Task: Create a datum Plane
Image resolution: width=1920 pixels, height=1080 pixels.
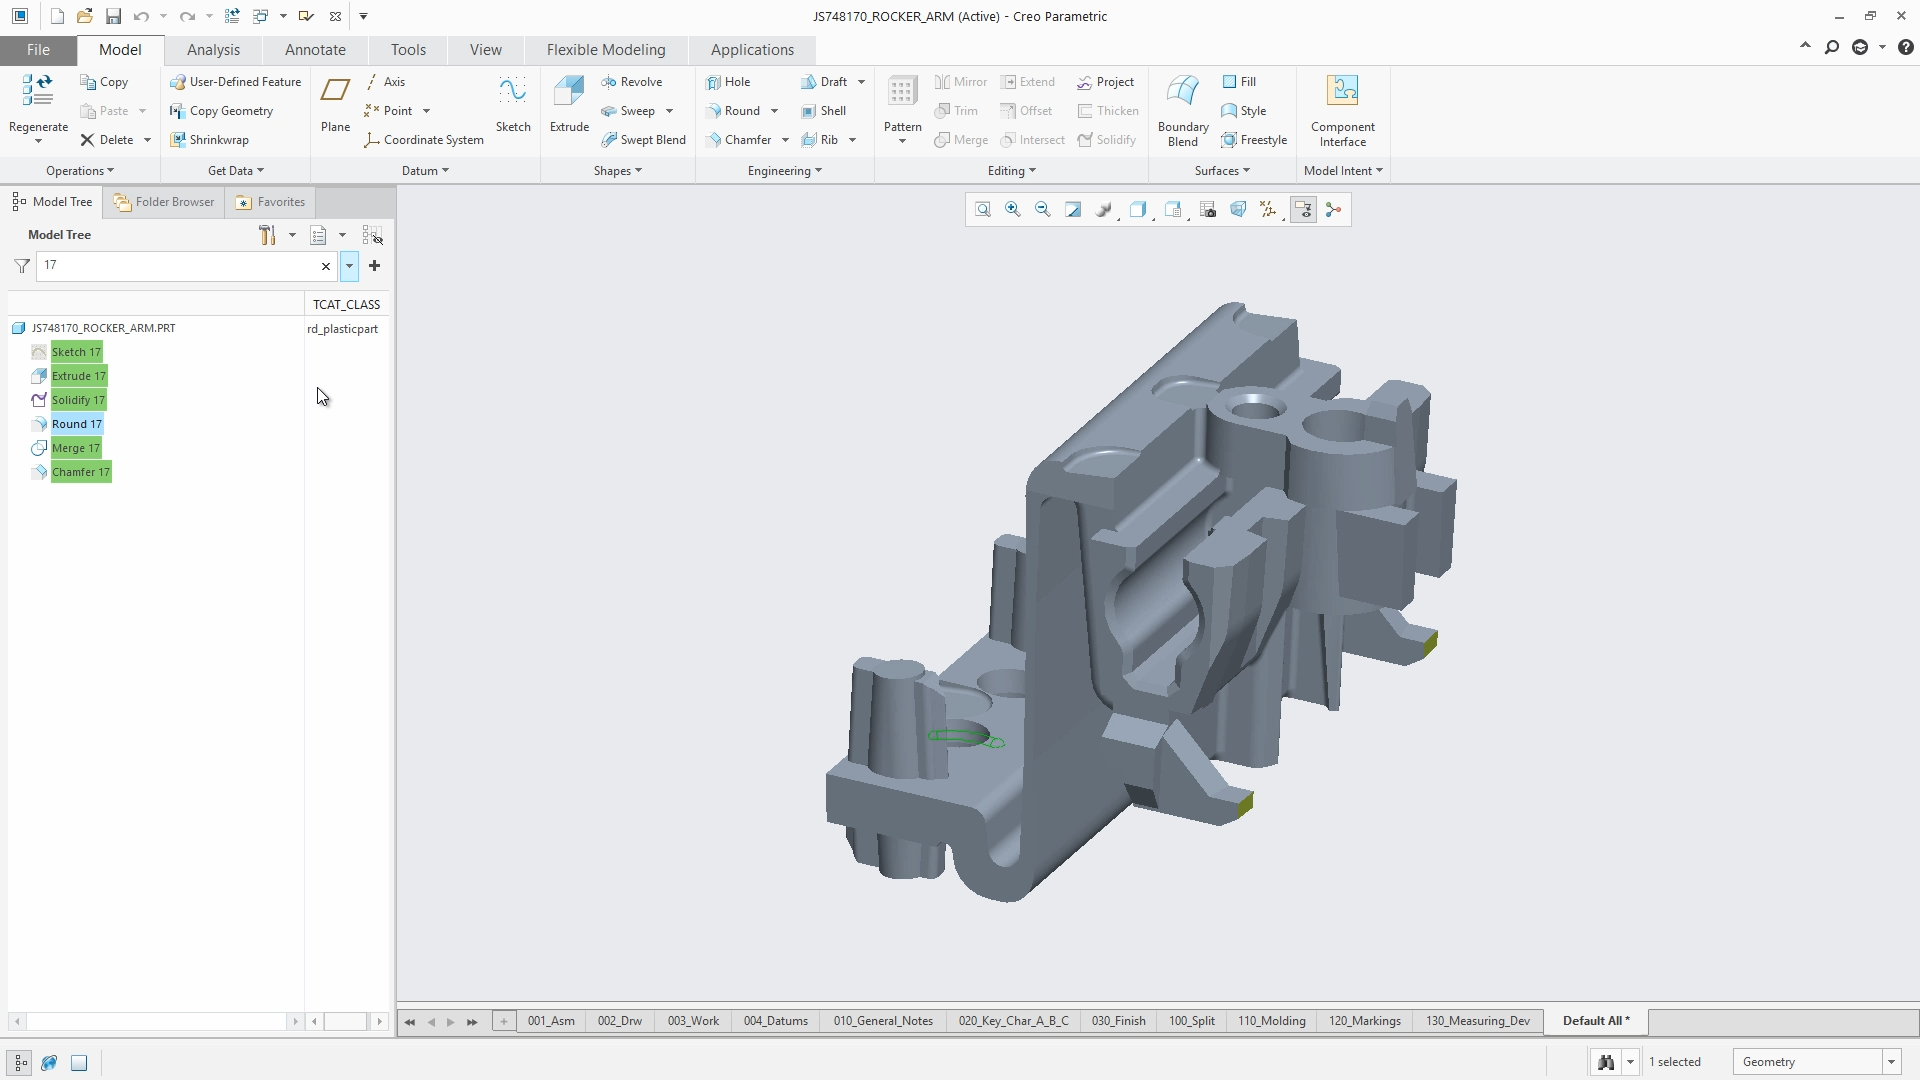Action: (335, 104)
